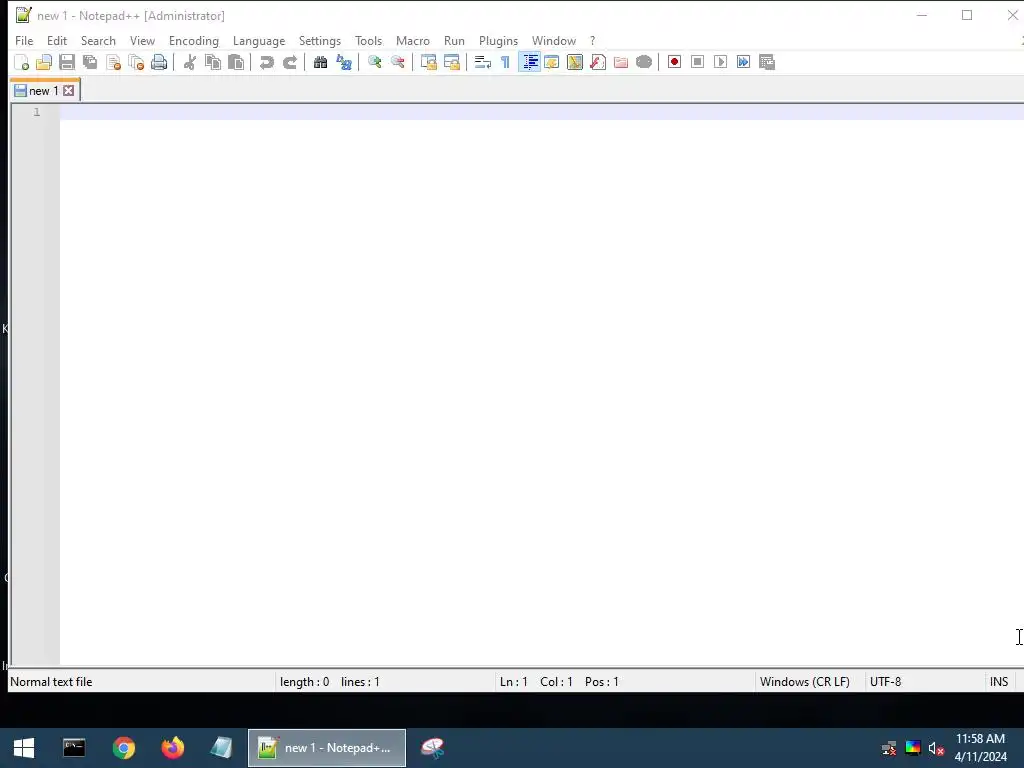
Task: Open a file using the folder icon
Action: point(44,62)
